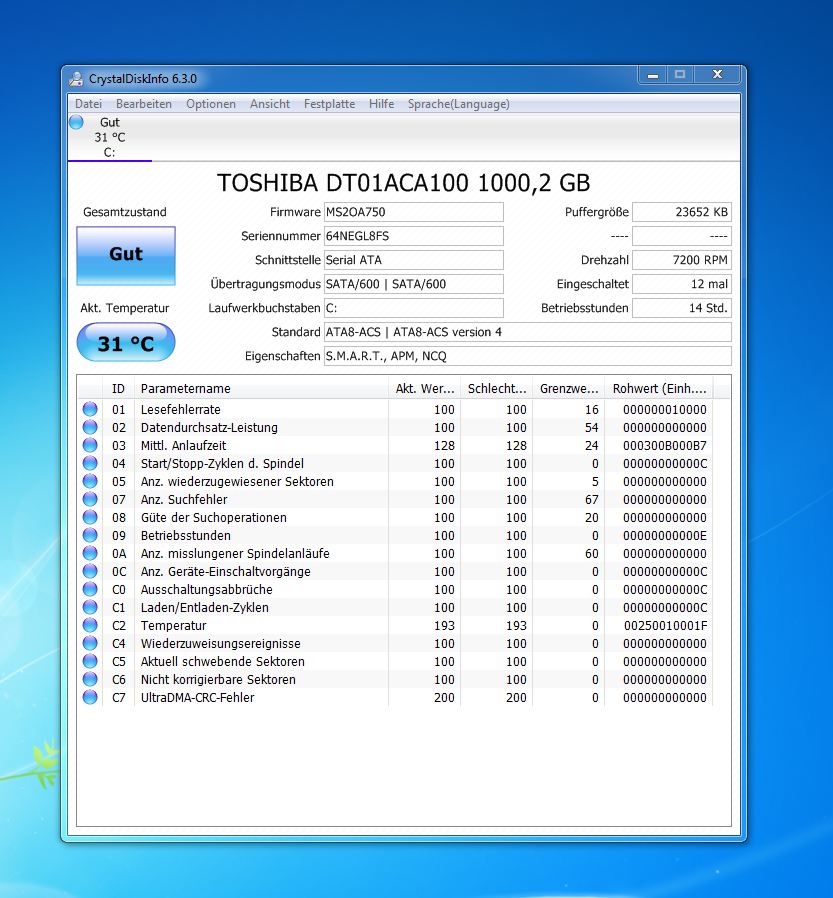Click status orb for Mittl. Anlaufzeit row
The width and height of the screenshot is (833, 898).
[90, 445]
